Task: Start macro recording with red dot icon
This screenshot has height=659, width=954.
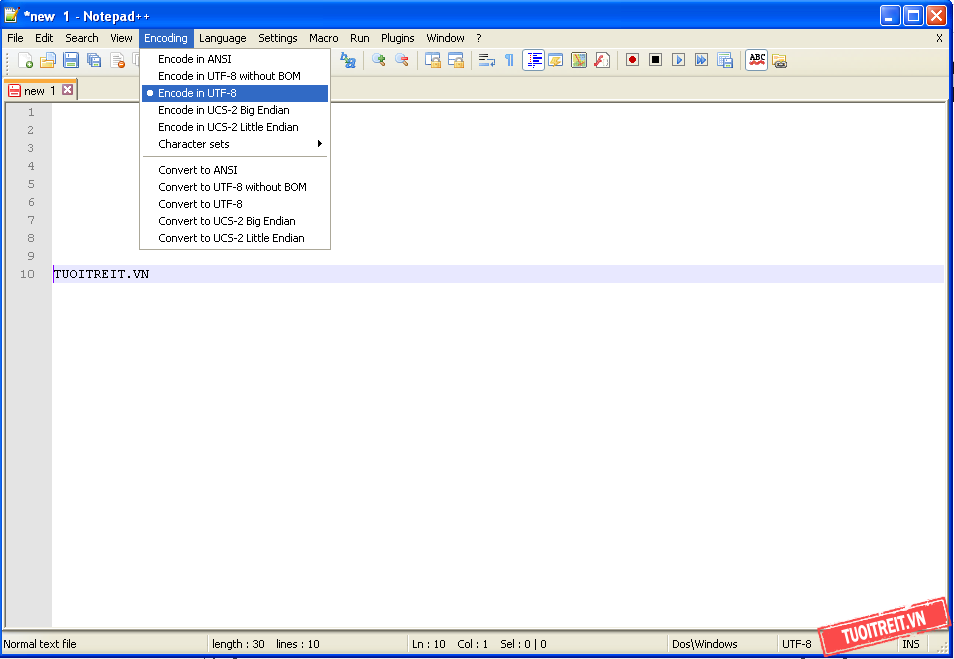Action: 632,60
